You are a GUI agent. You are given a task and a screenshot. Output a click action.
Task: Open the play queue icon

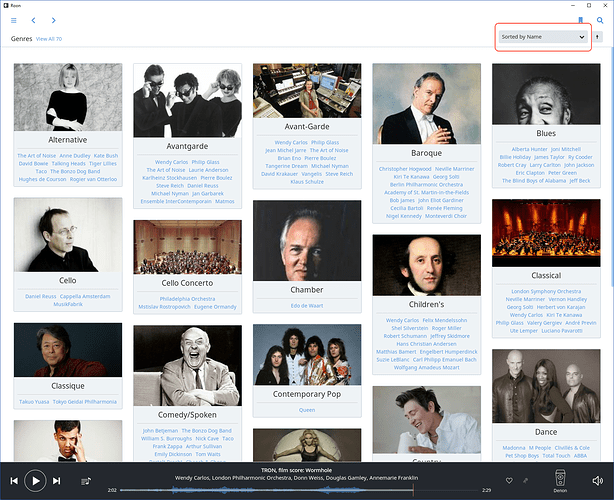pos(85,481)
